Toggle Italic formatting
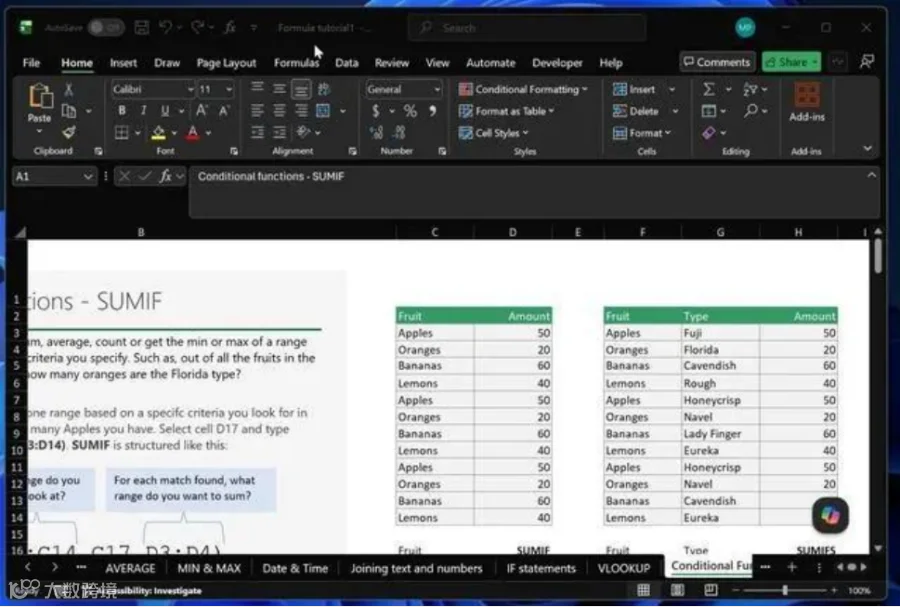The height and width of the screenshot is (607, 900). point(143,111)
